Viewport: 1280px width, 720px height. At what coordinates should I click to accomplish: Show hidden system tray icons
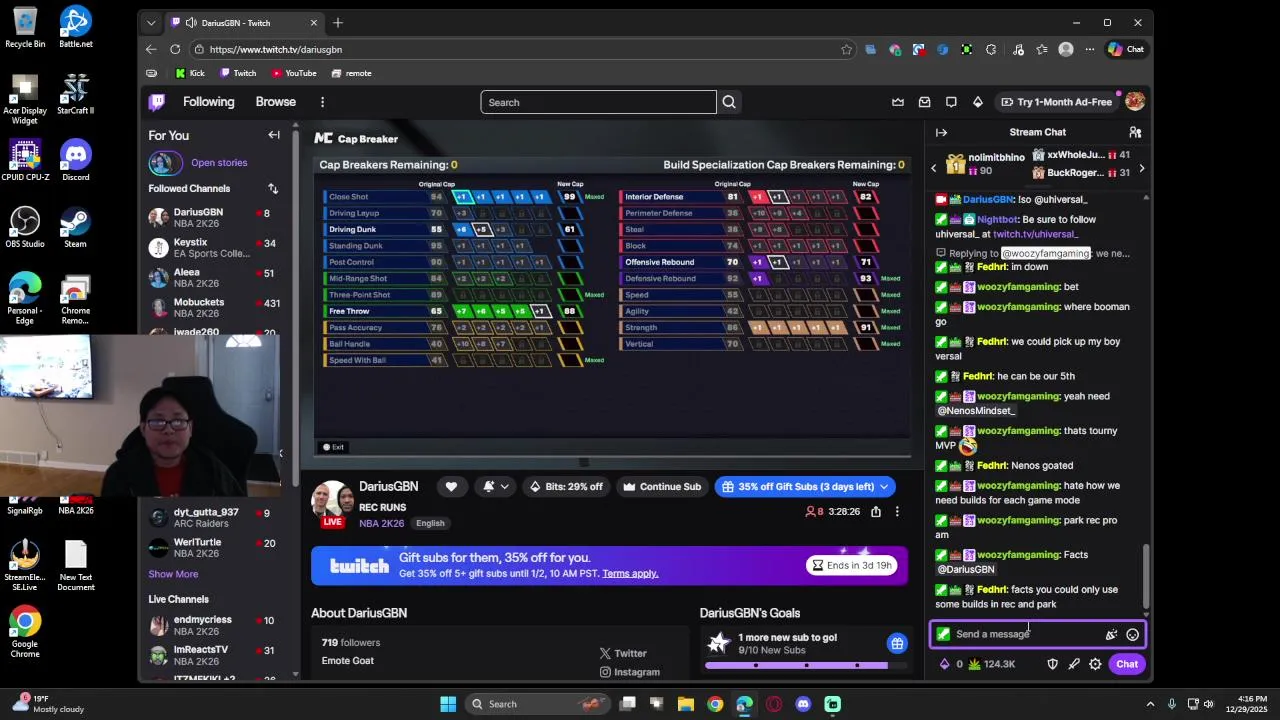1150,704
